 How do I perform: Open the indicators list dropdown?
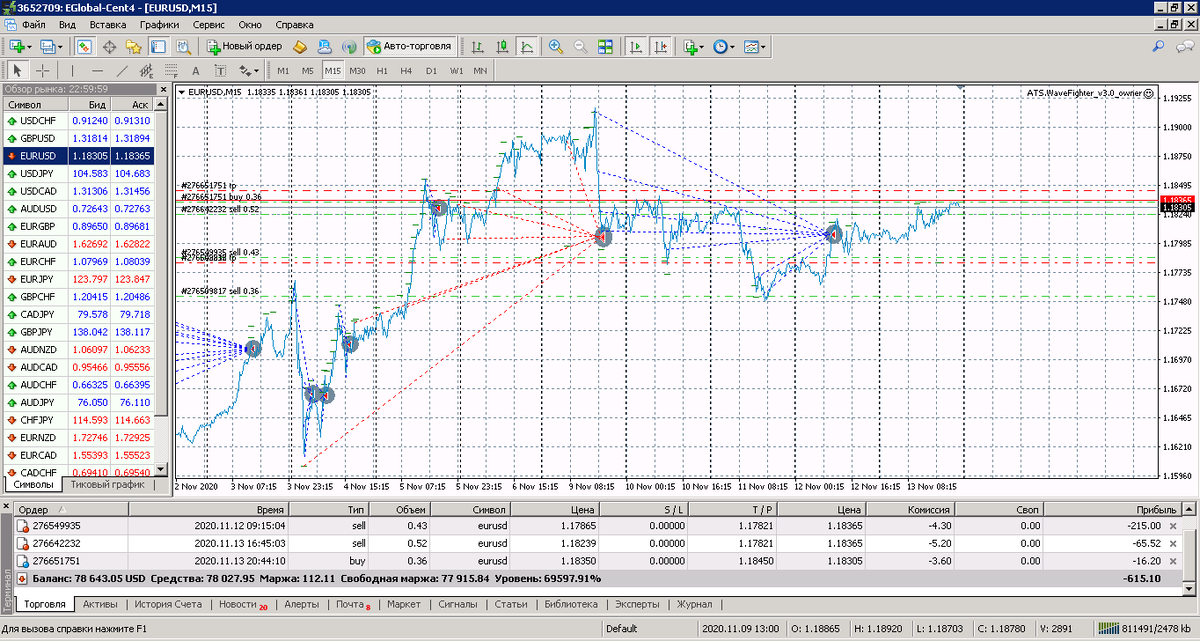[693, 46]
